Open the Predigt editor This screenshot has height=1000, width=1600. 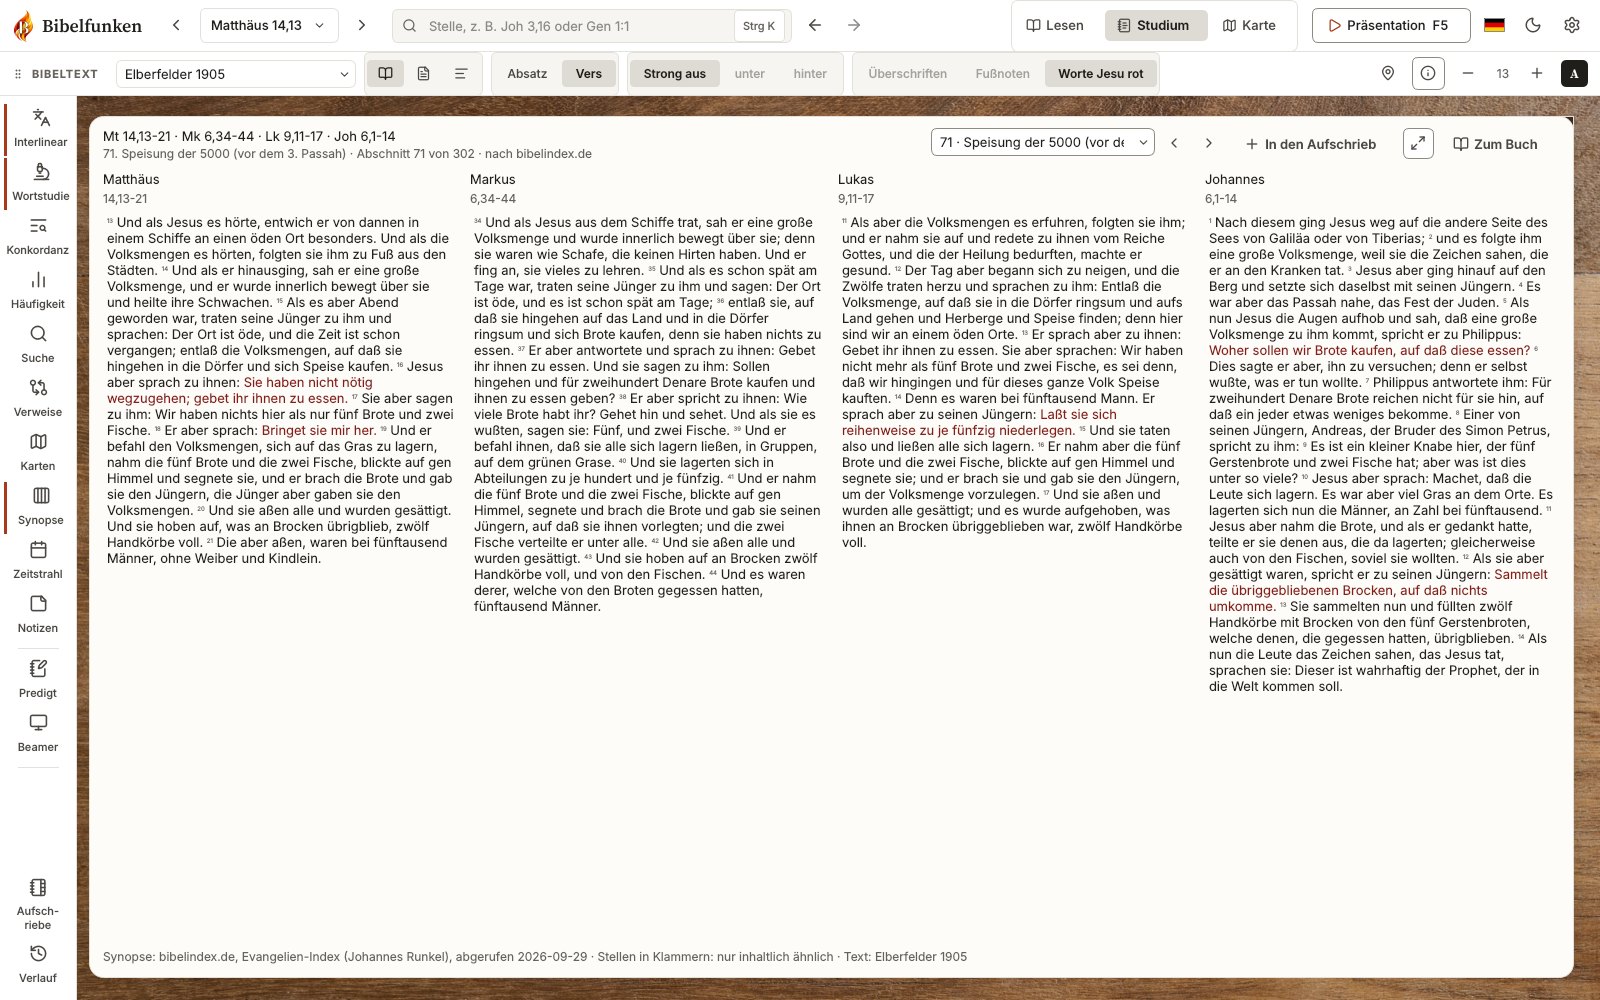tap(38, 679)
